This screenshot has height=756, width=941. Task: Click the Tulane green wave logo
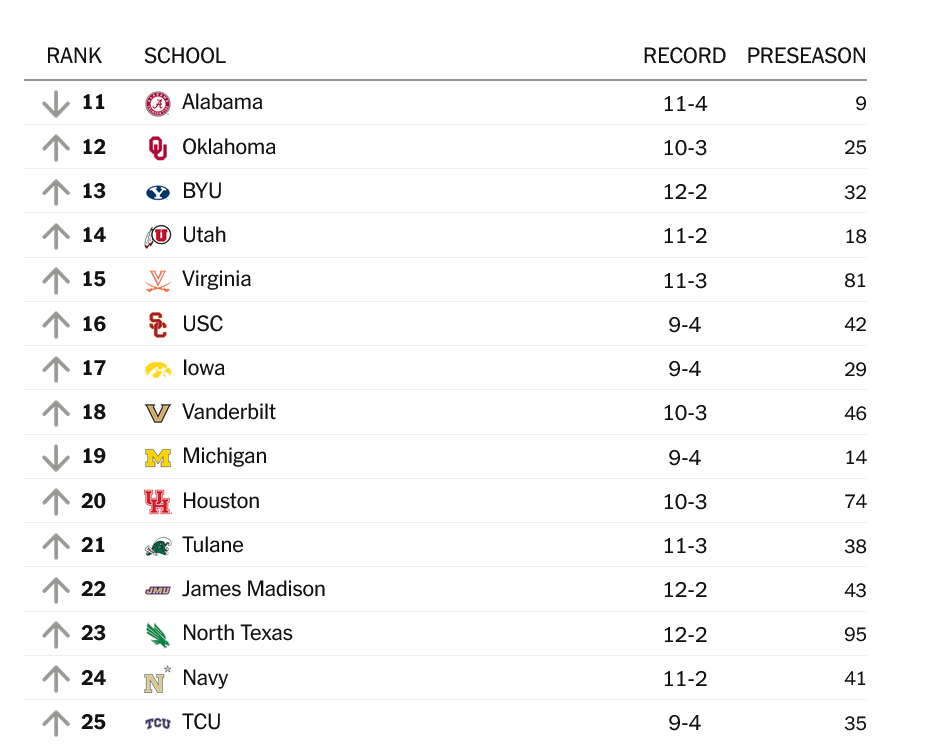[157, 546]
